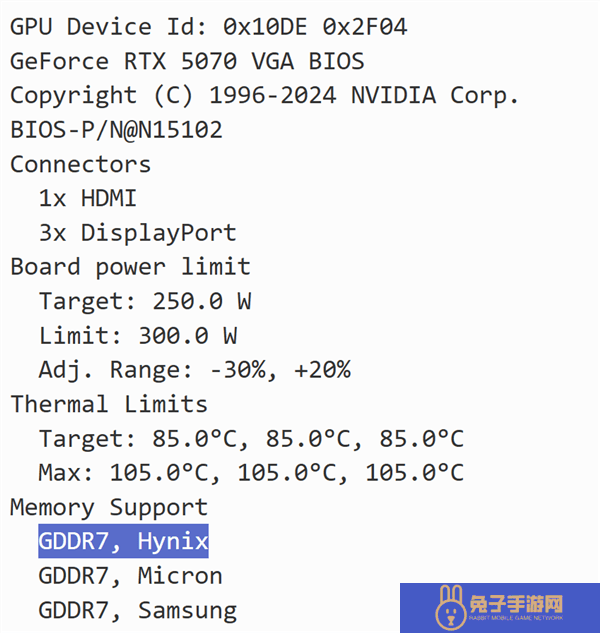The image size is (600, 633).
Task: Click the GDDR7, Micron memory entry
Action: pyautogui.click(x=130, y=575)
